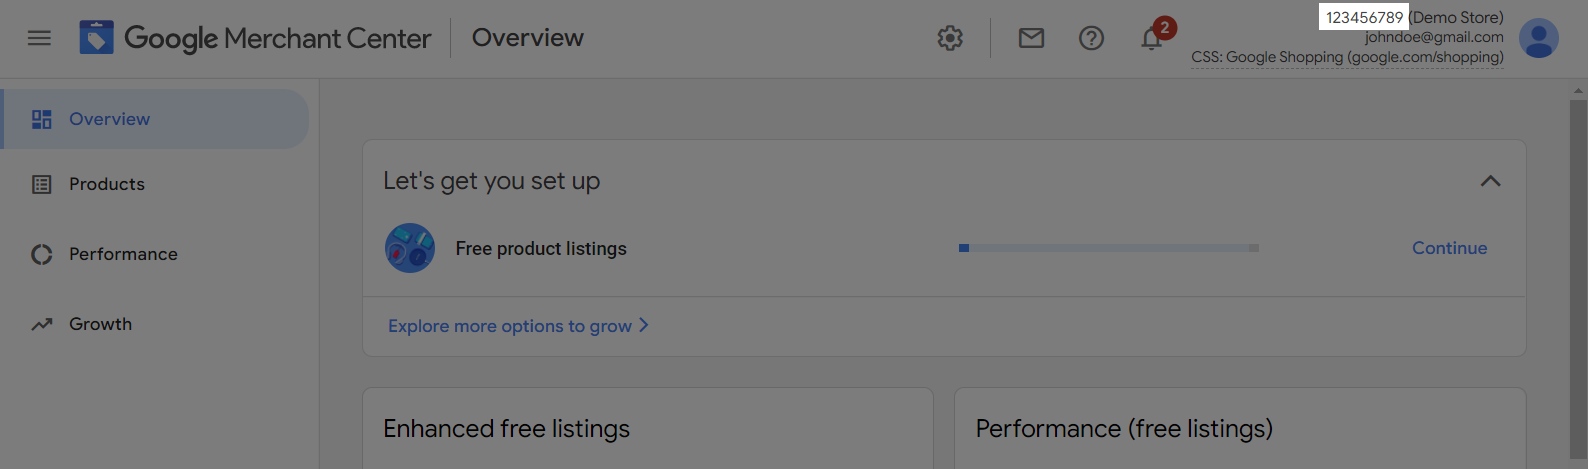Click the Continue link
Screen dimensions: 1588x469
pyautogui.click(x=1449, y=248)
